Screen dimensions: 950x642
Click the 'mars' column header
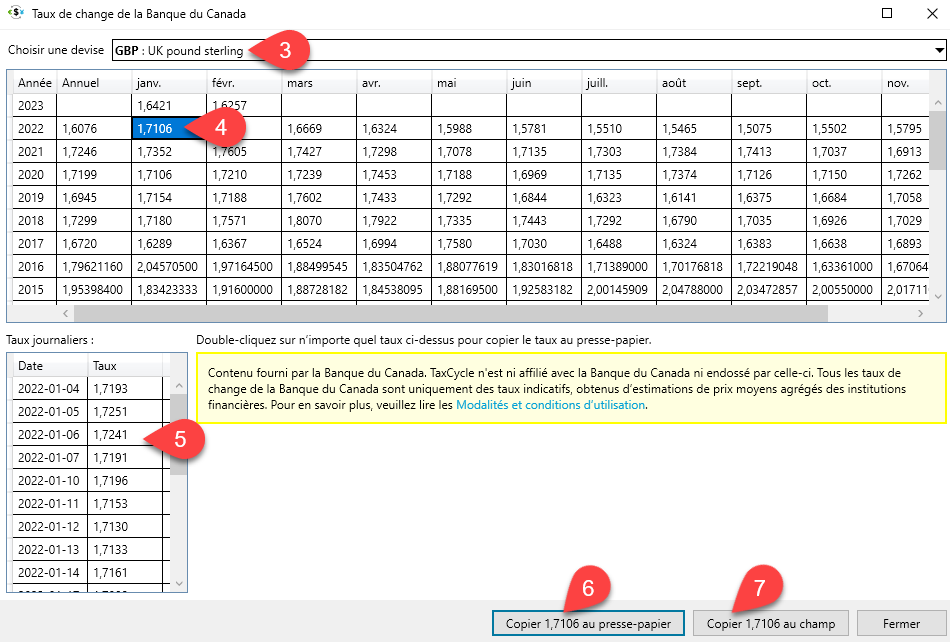tap(319, 83)
